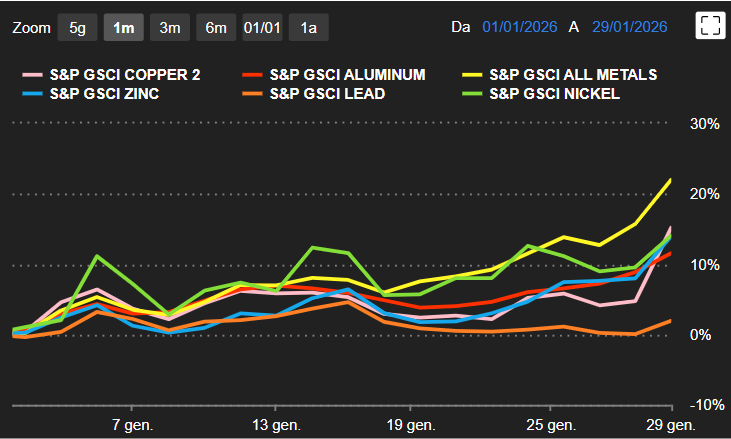Image resolution: width=731 pixels, height=439 pixels.
Task: Select the 5g zoom range
Action: [x=77, y=27]
